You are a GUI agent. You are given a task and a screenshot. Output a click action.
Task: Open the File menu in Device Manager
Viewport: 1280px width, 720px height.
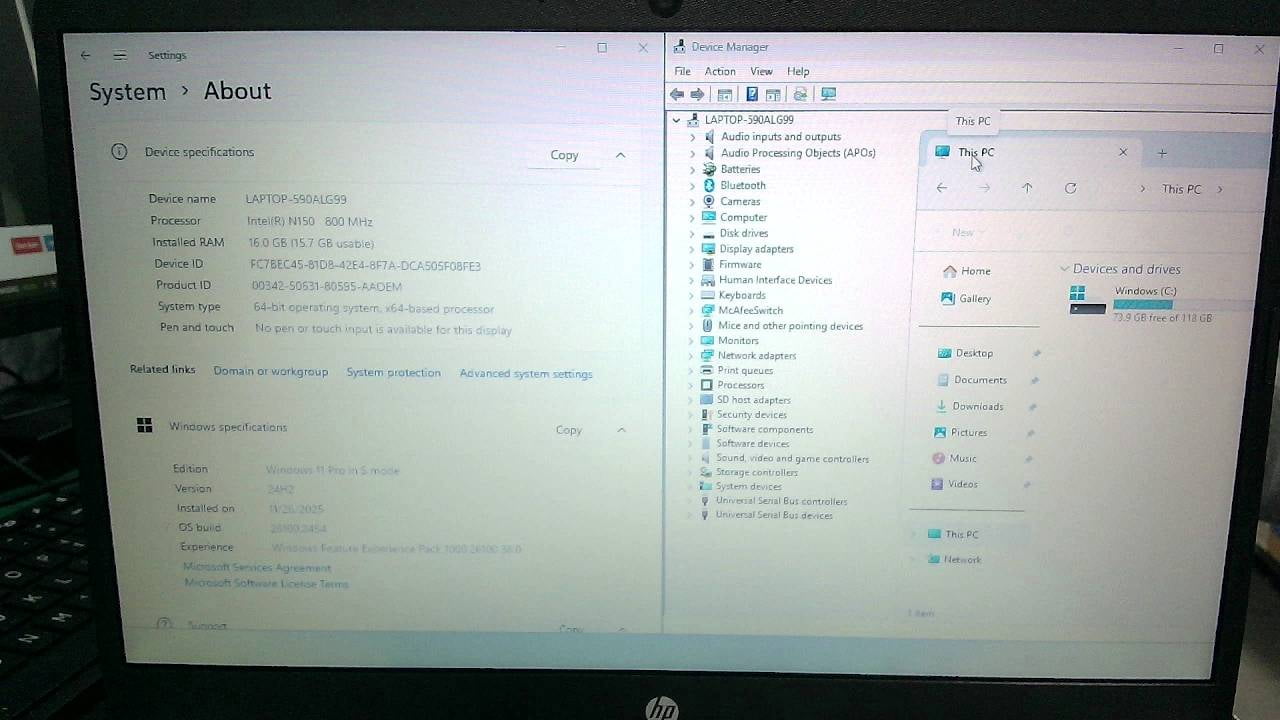coord(682,71)
